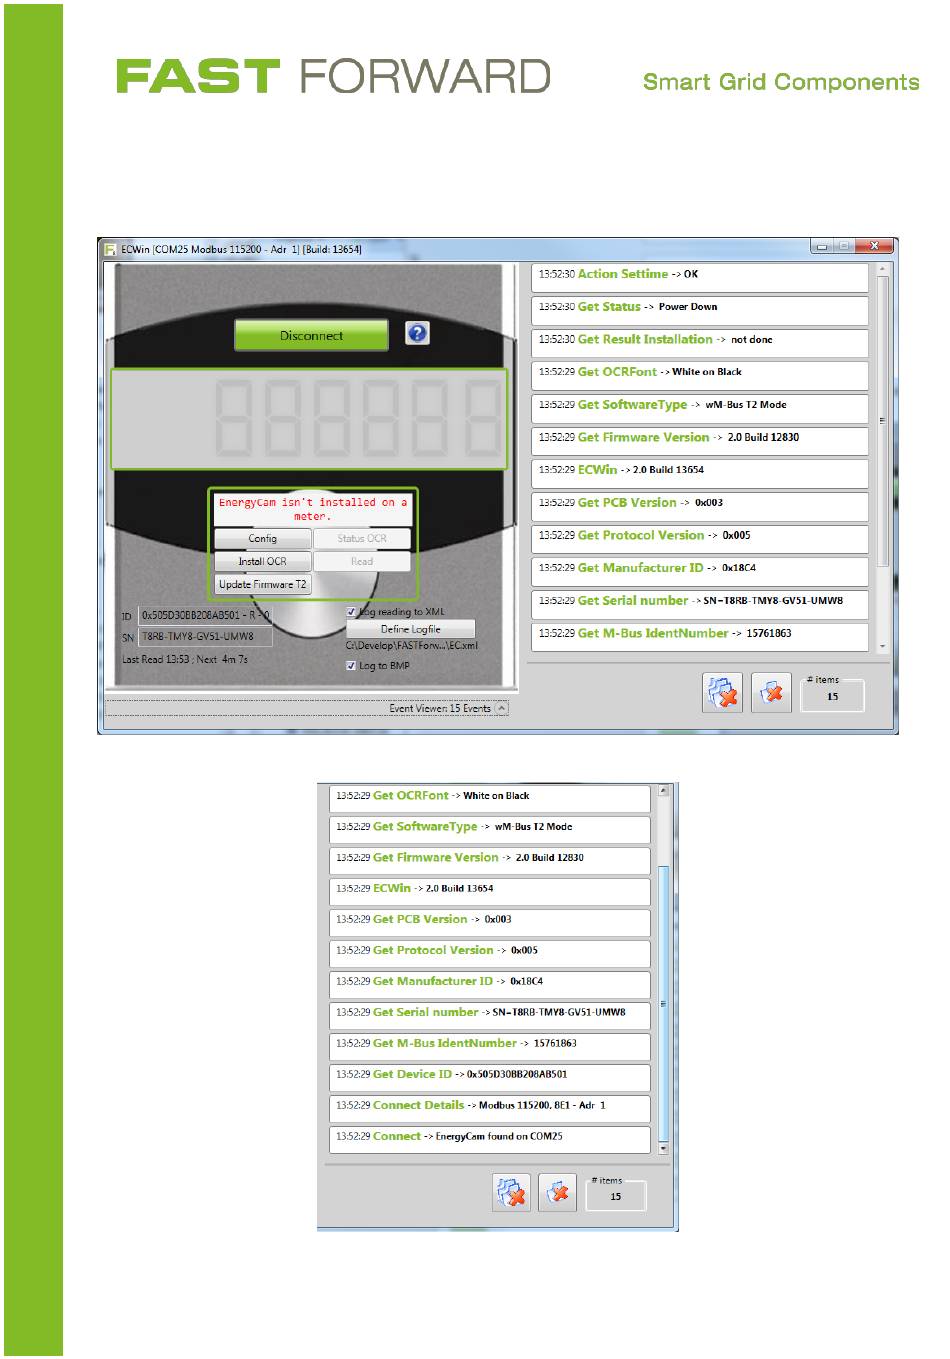The height and width of the screenshot is (1359, 950).
Task: Select 'Get OCRFont' row in the ECWin window
Action: 699,375
